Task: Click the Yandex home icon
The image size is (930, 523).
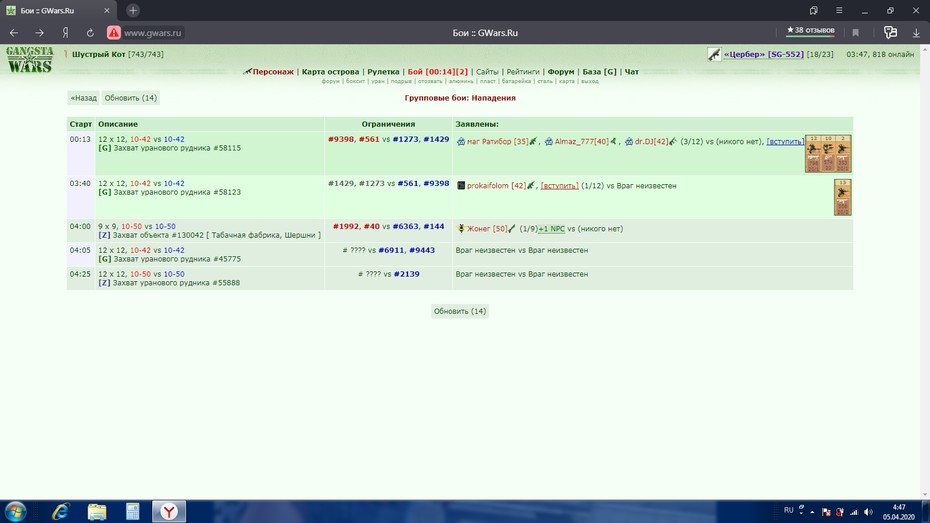Action: [65, 33]
